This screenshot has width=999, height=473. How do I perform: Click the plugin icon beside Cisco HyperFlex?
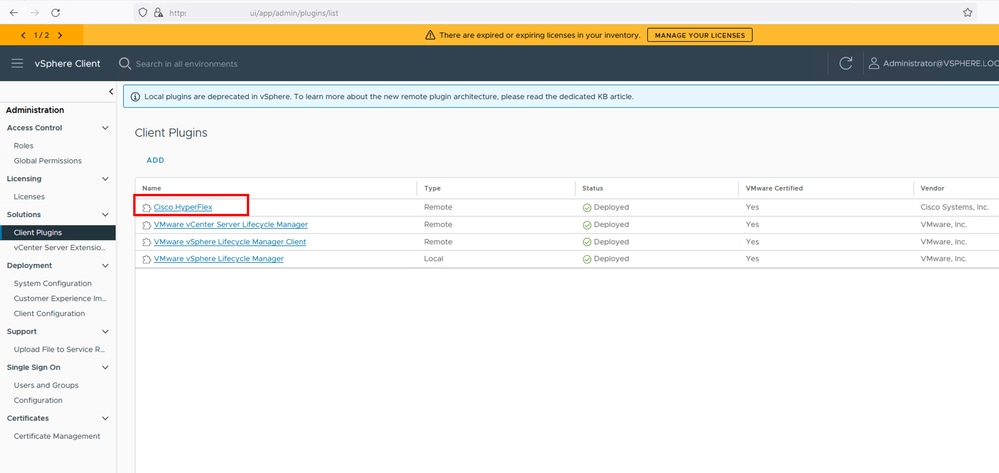[x=147, y=208]
